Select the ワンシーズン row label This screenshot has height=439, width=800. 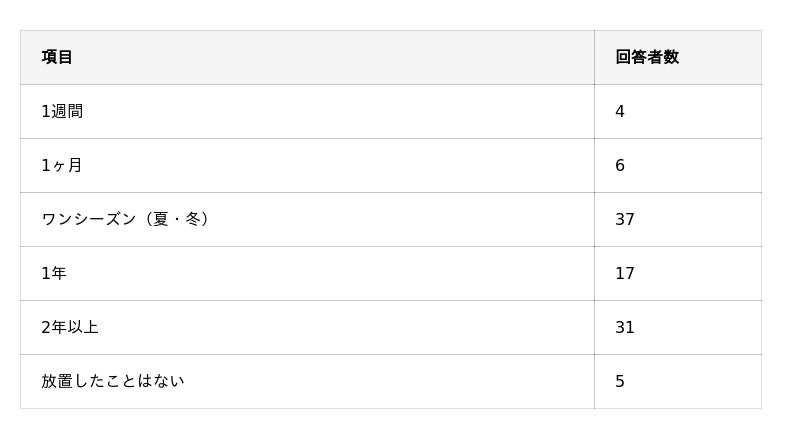point(125,219)
